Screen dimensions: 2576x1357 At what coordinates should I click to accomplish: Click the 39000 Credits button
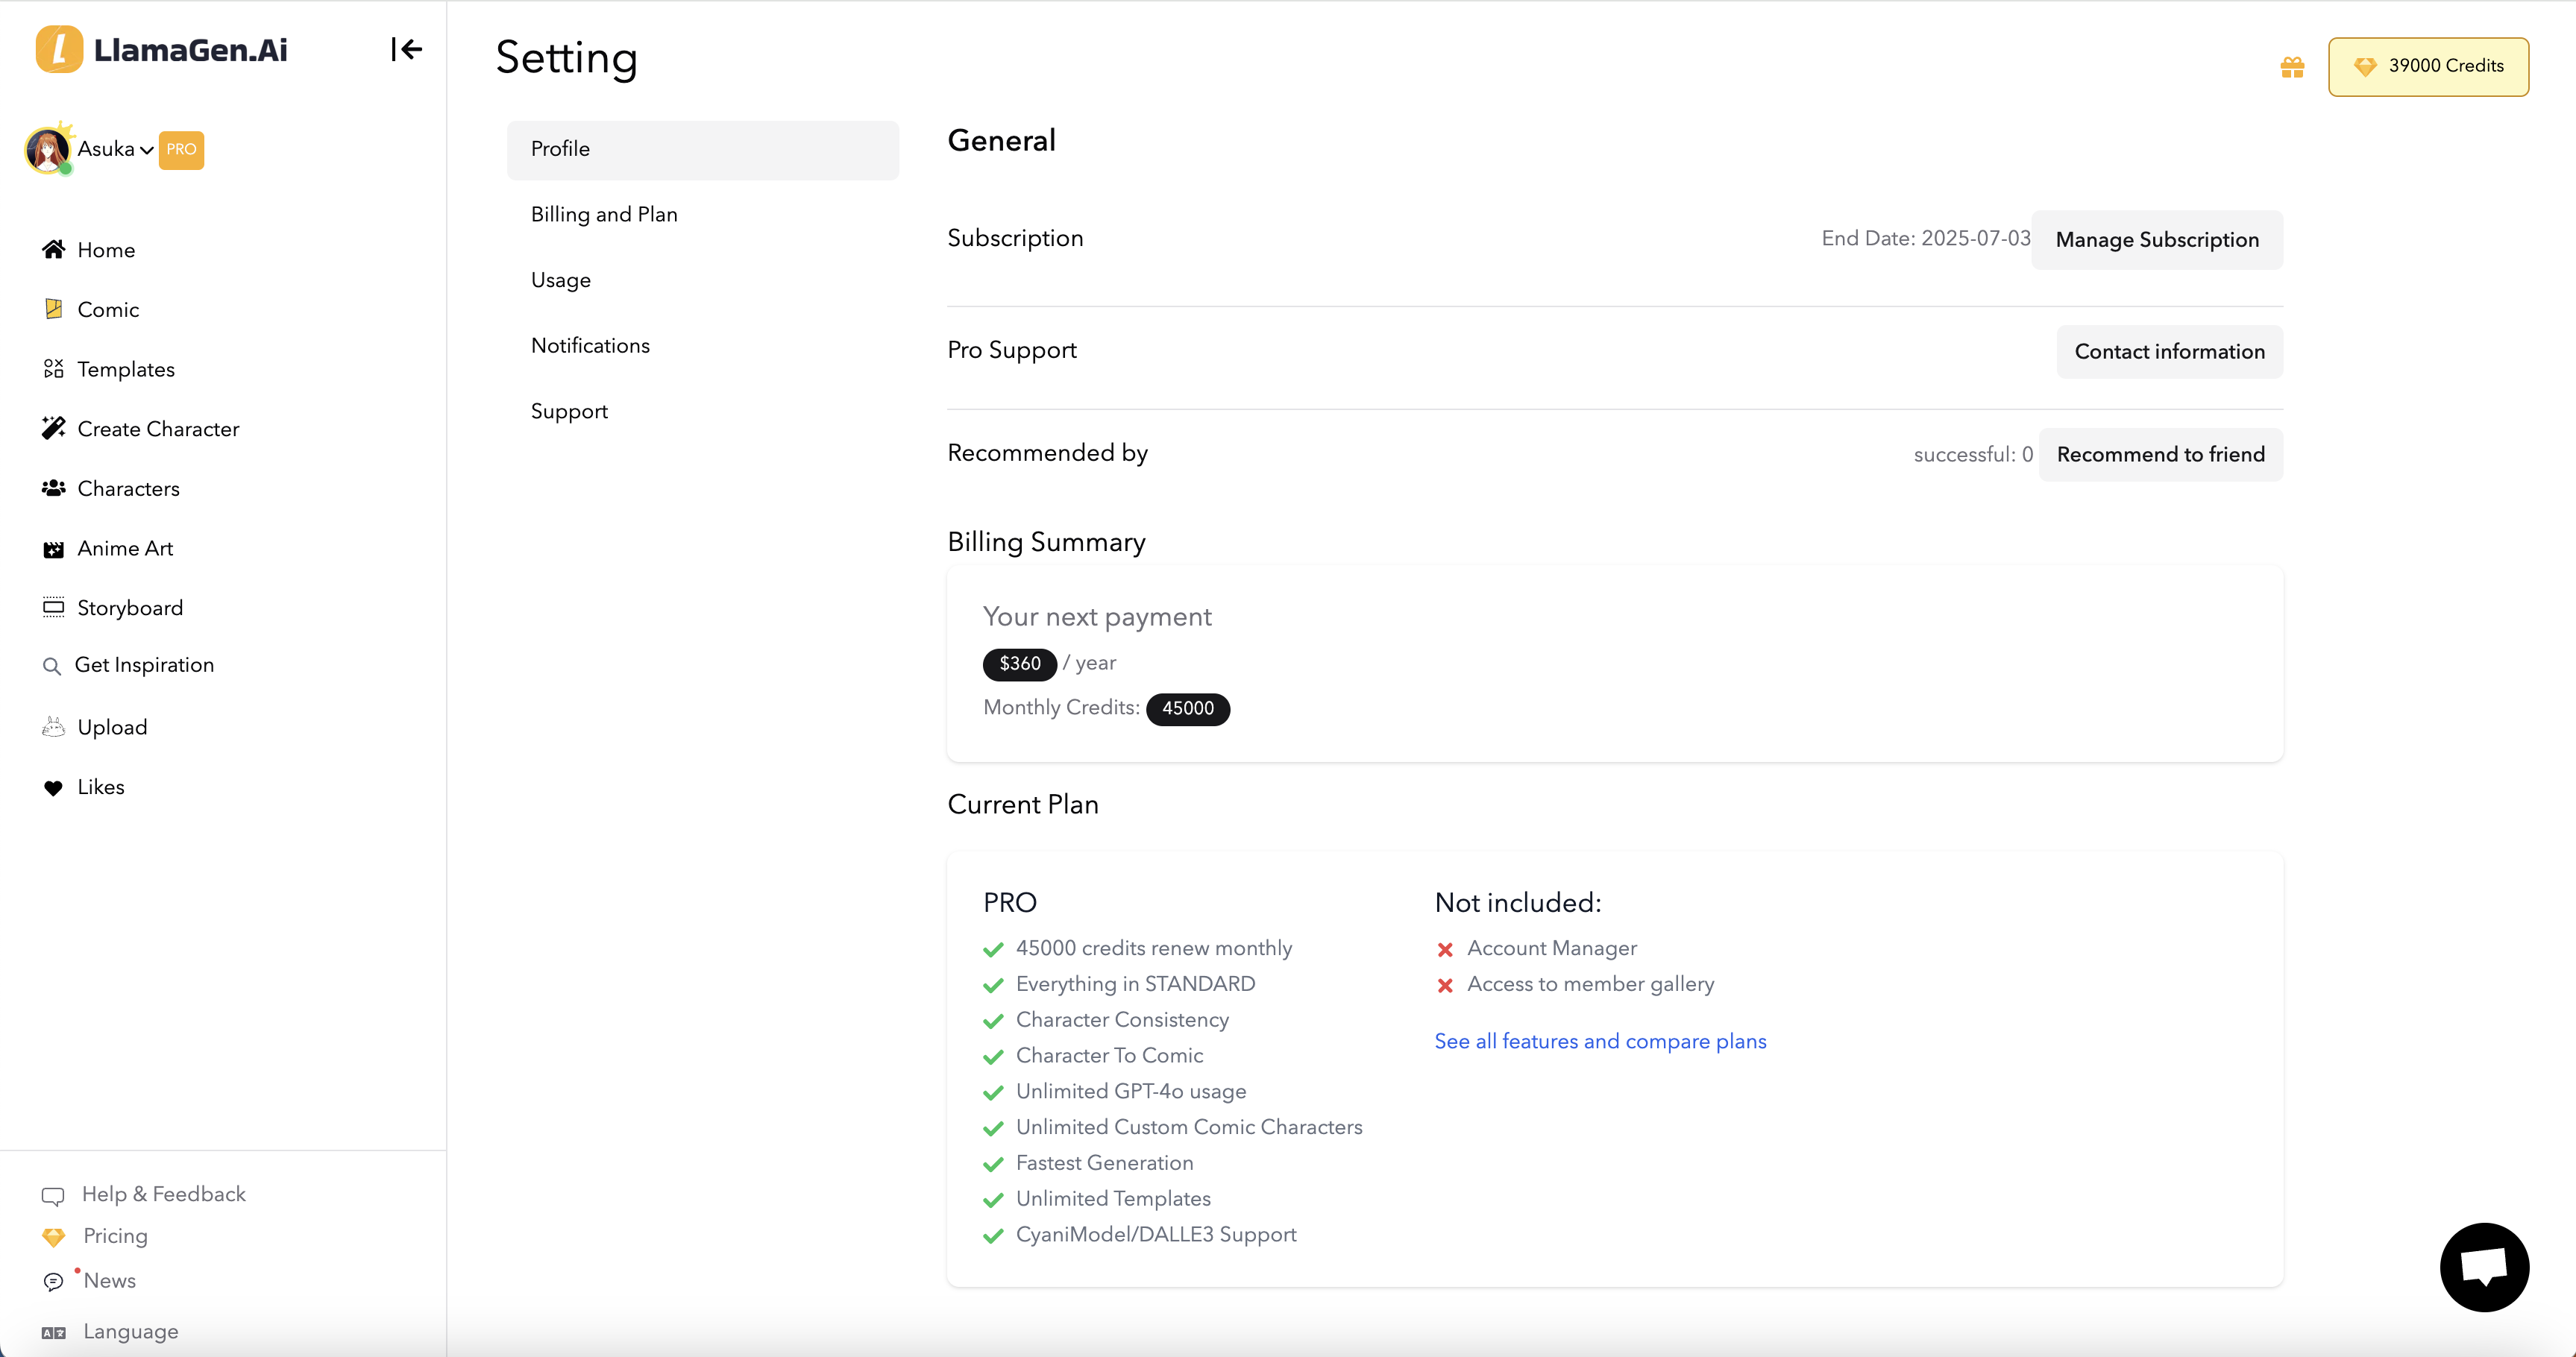[x=2428, y=66]
